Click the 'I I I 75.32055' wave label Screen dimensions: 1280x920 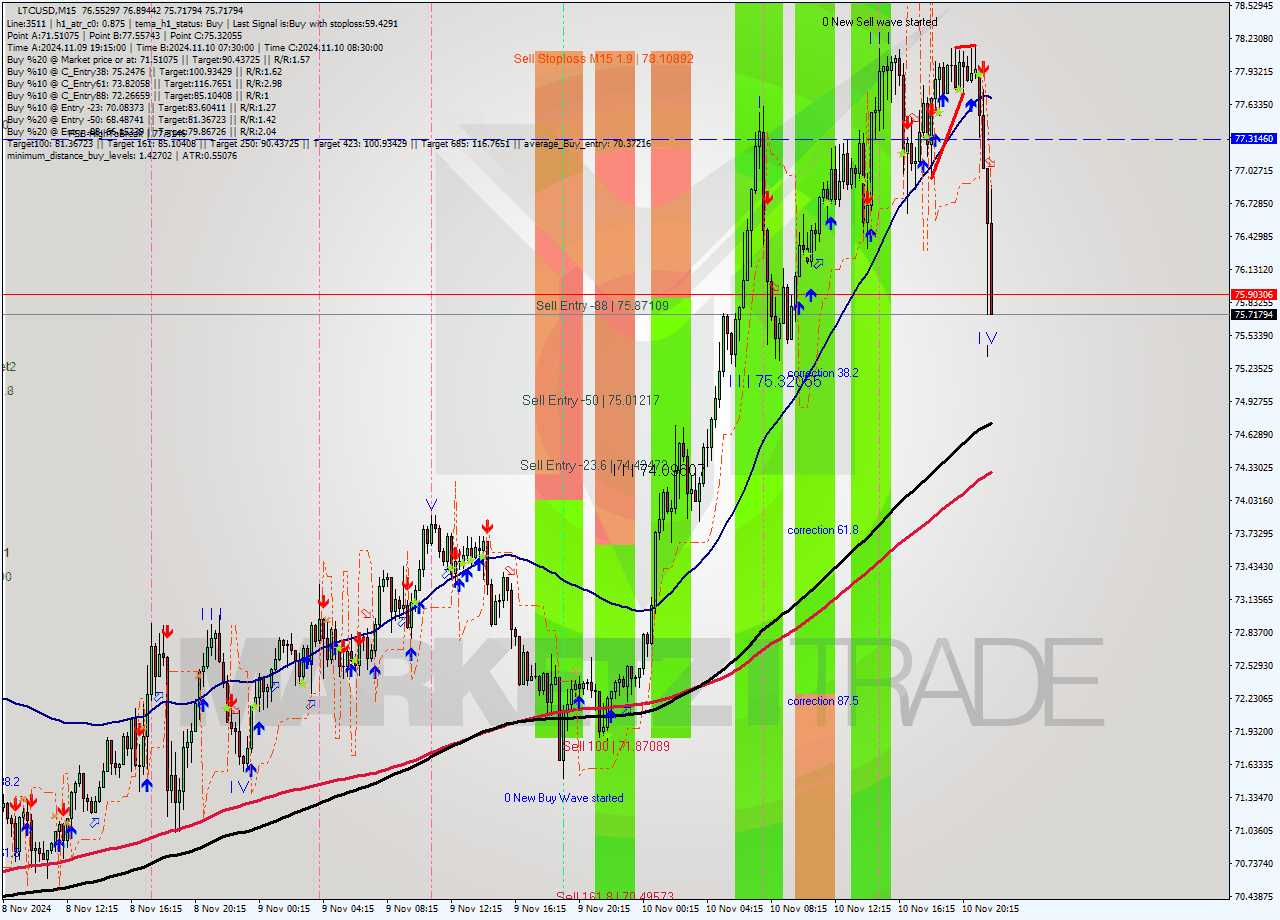(775, 382)
